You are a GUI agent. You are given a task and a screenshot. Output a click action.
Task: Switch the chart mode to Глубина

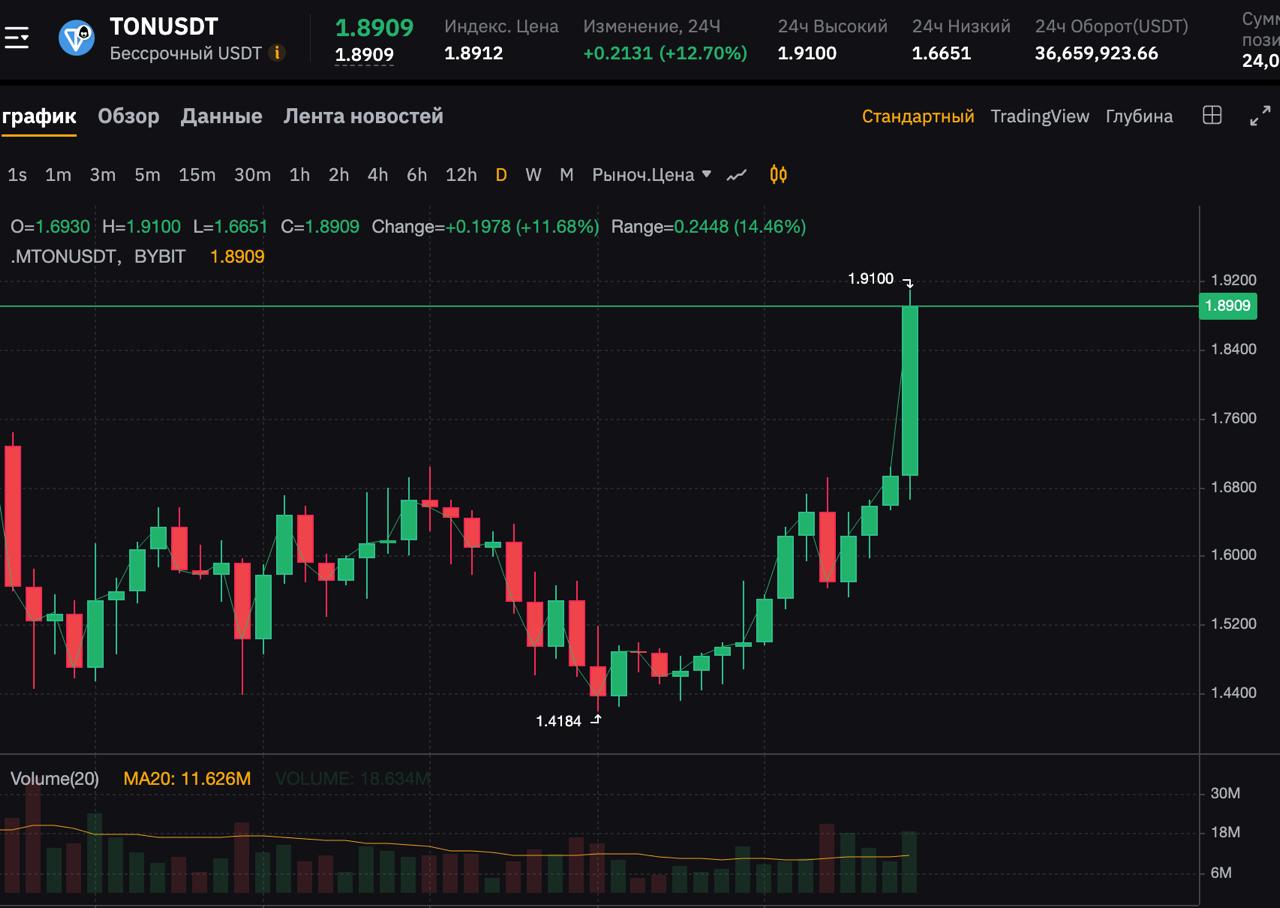tap(1139, 116)
